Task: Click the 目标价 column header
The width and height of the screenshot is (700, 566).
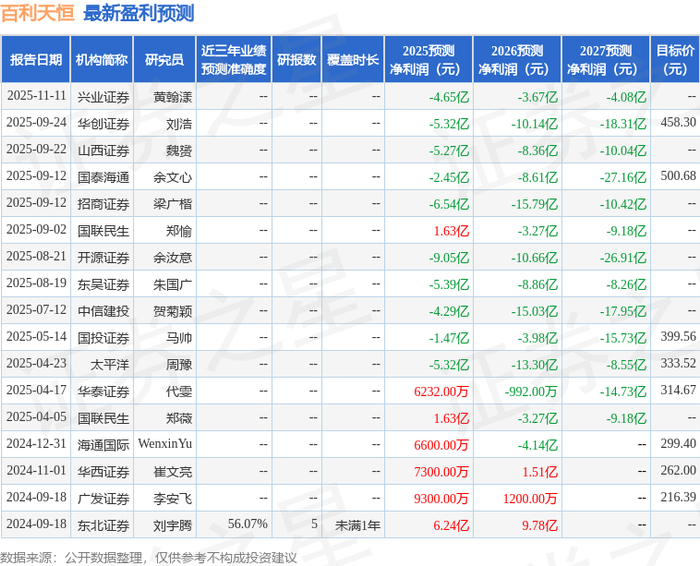Action: pos(675,59)
